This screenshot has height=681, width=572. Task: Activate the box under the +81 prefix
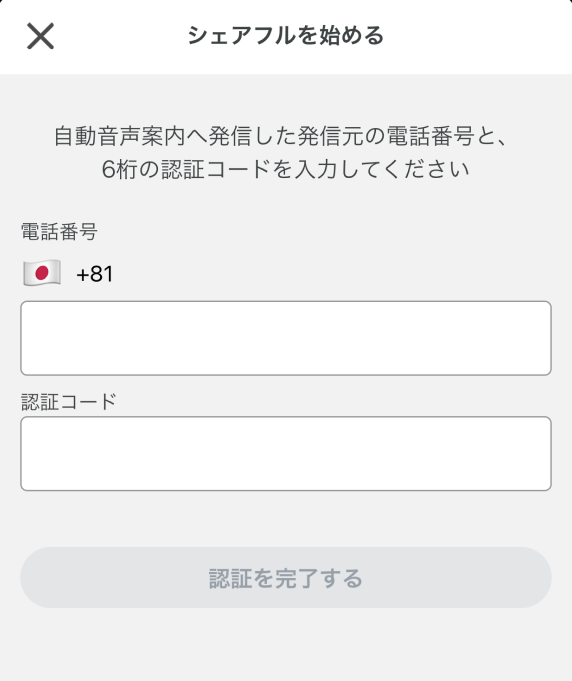point(286,338)
